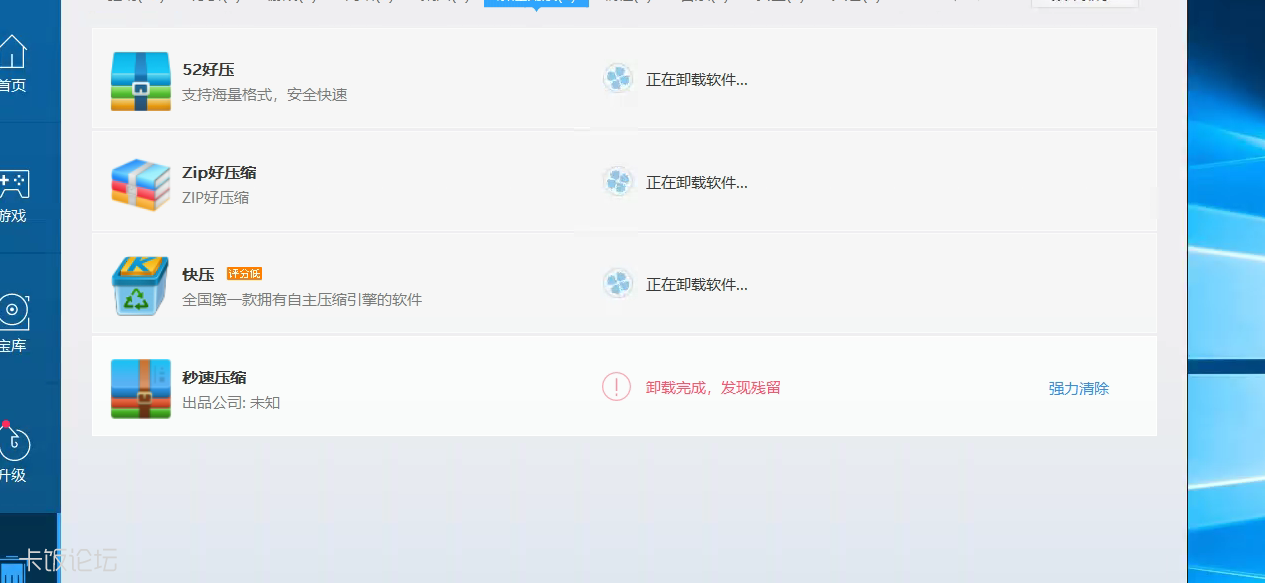Click the gray ZIP好压缩 description line
Image resolution: width=1265 pixels, height=583 pixels.
point(216,198)
